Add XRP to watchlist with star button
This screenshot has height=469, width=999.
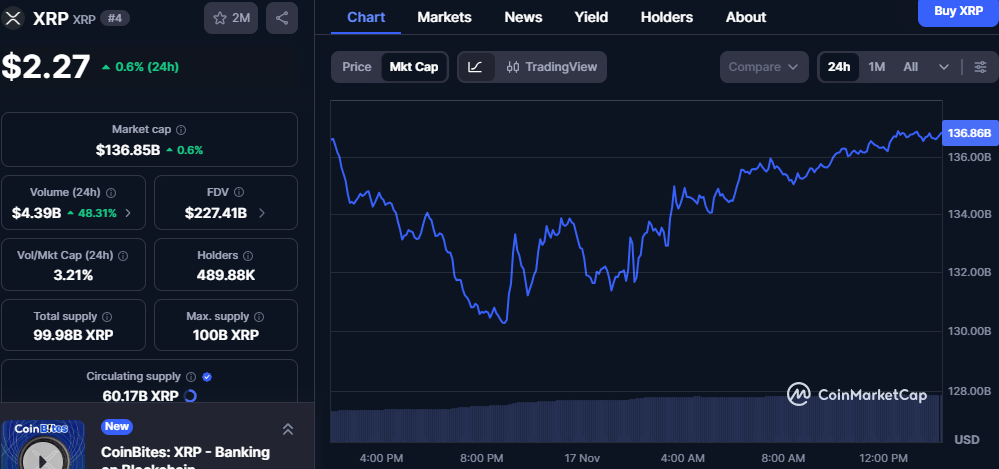tap(230, 18)
